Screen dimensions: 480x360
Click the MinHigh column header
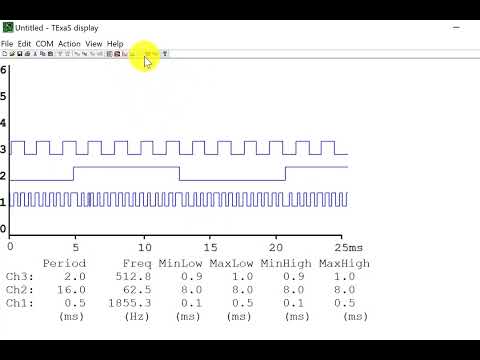286,264
